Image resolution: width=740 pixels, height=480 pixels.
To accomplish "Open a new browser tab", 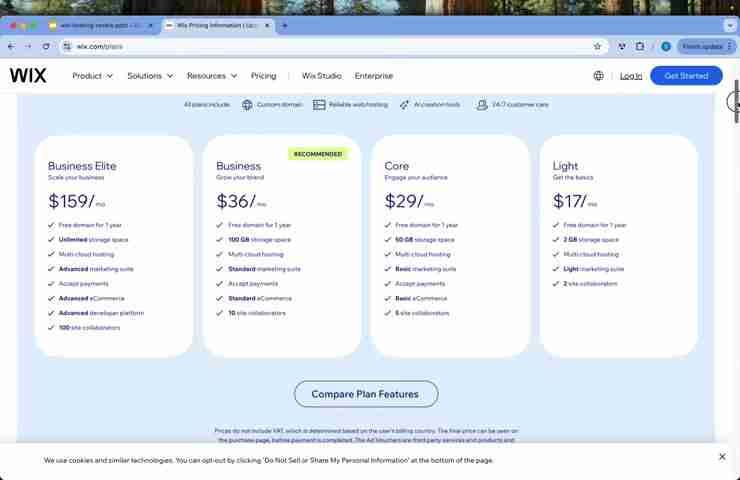I will coord(284,25).
